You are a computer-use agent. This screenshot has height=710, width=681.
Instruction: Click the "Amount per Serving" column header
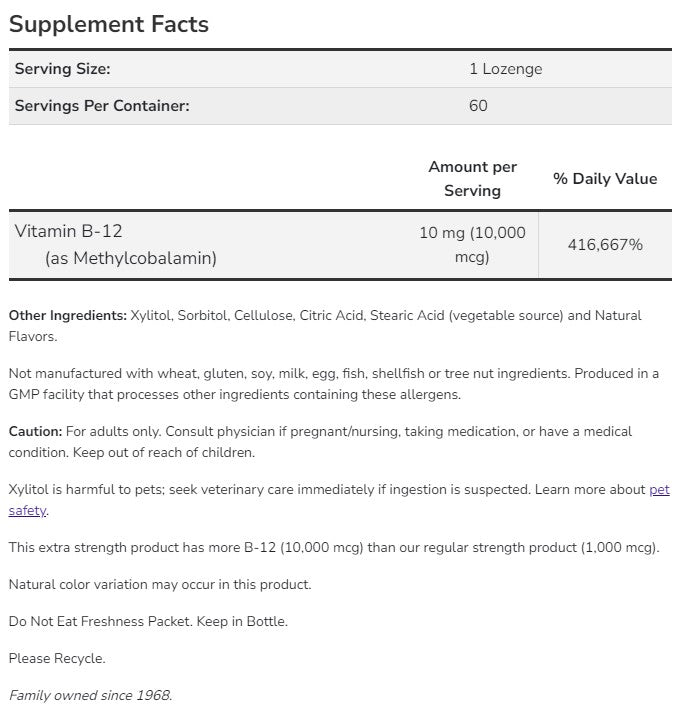pyautogui.click(x=472, y=178)
